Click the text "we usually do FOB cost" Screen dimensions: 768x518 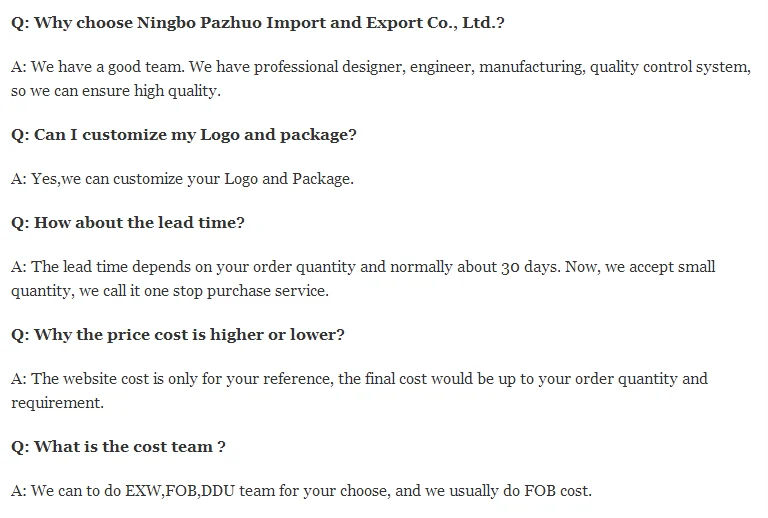pos(509,491)
